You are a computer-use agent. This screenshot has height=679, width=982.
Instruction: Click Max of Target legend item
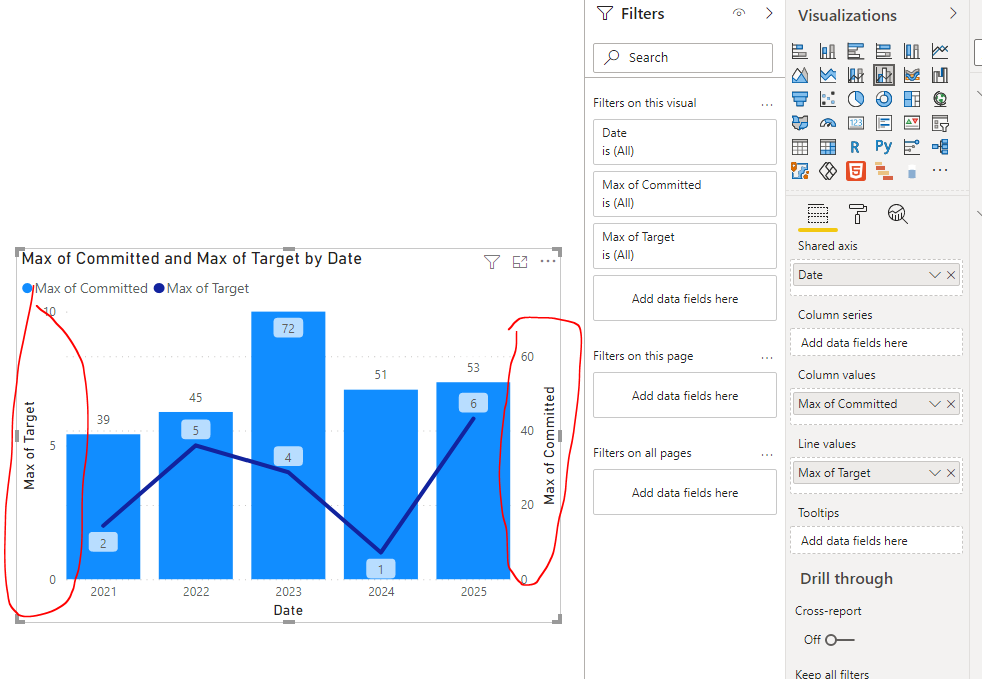202,288
